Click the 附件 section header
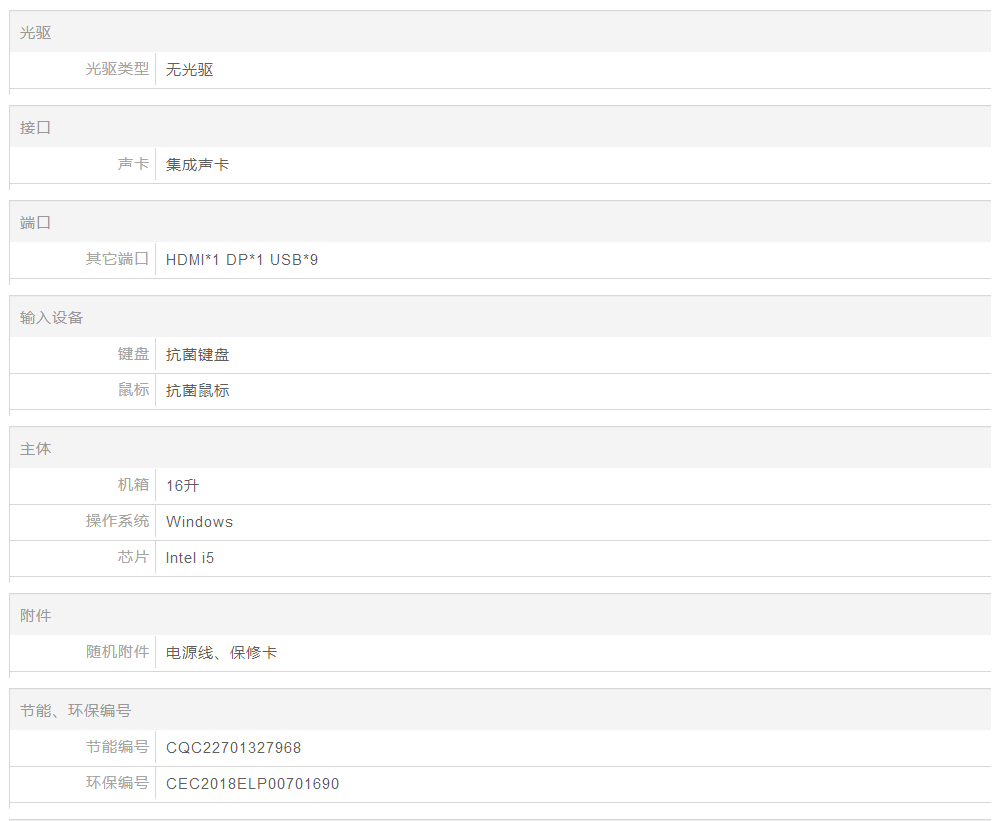 [36, 616]
